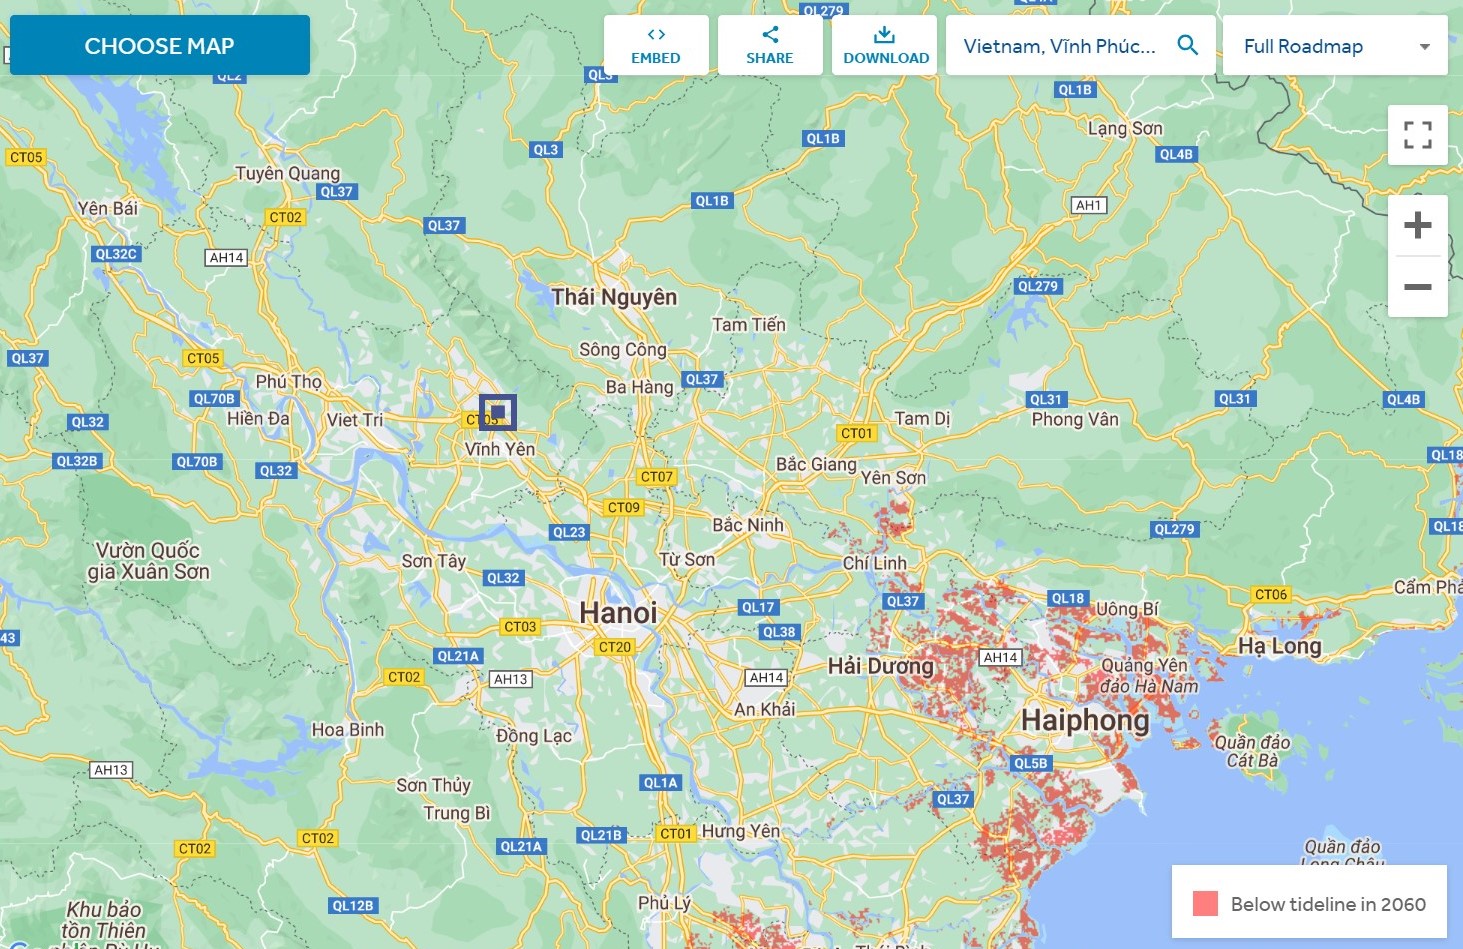This screenshot has width=1463, height=949.
Task: Click the AH13 road shield near Đồng Lạc
Action: [x=511, y=679]
